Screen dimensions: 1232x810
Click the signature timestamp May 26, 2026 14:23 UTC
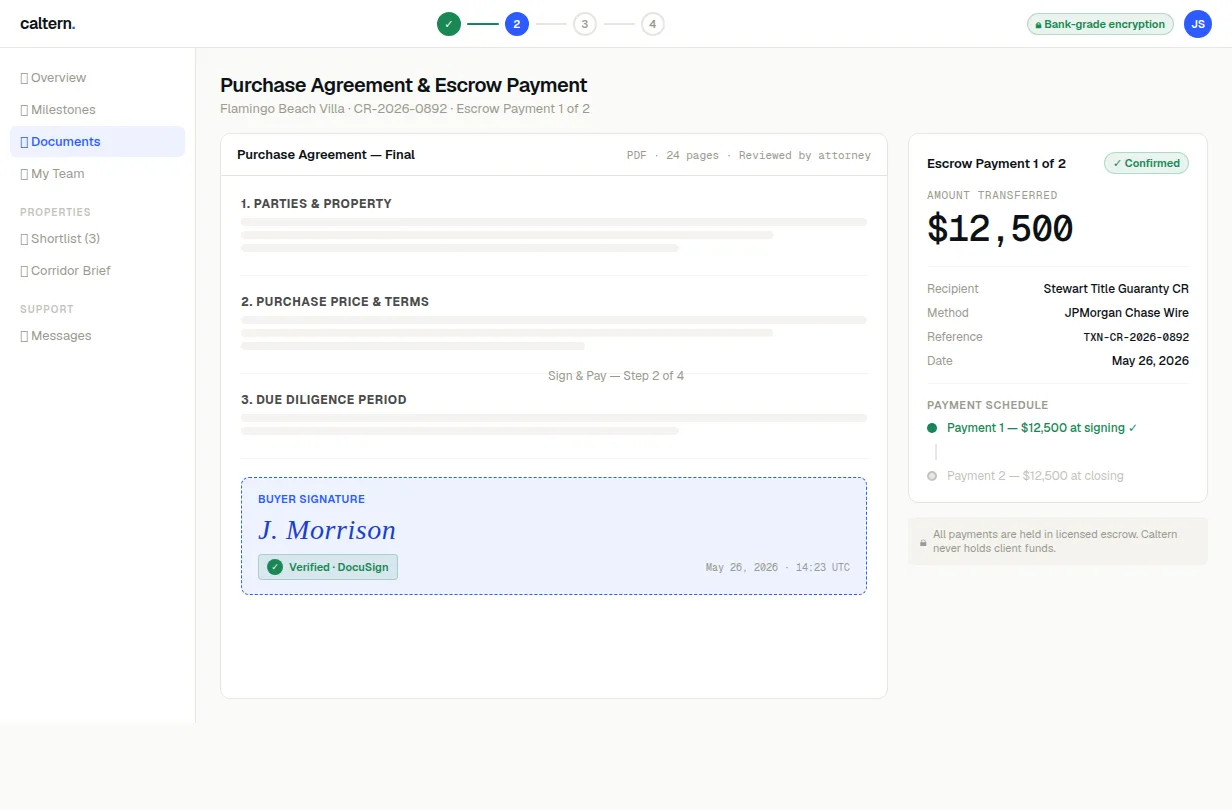click(778, 568)
